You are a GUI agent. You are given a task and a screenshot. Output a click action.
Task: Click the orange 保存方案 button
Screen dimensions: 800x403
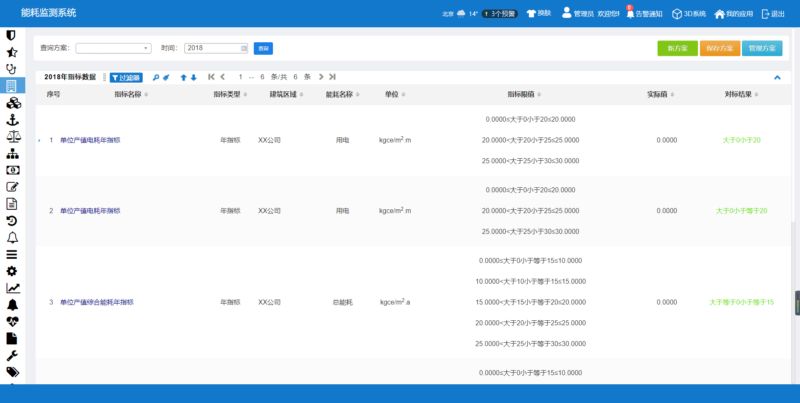pyautogui.click(x=719, y=48)
